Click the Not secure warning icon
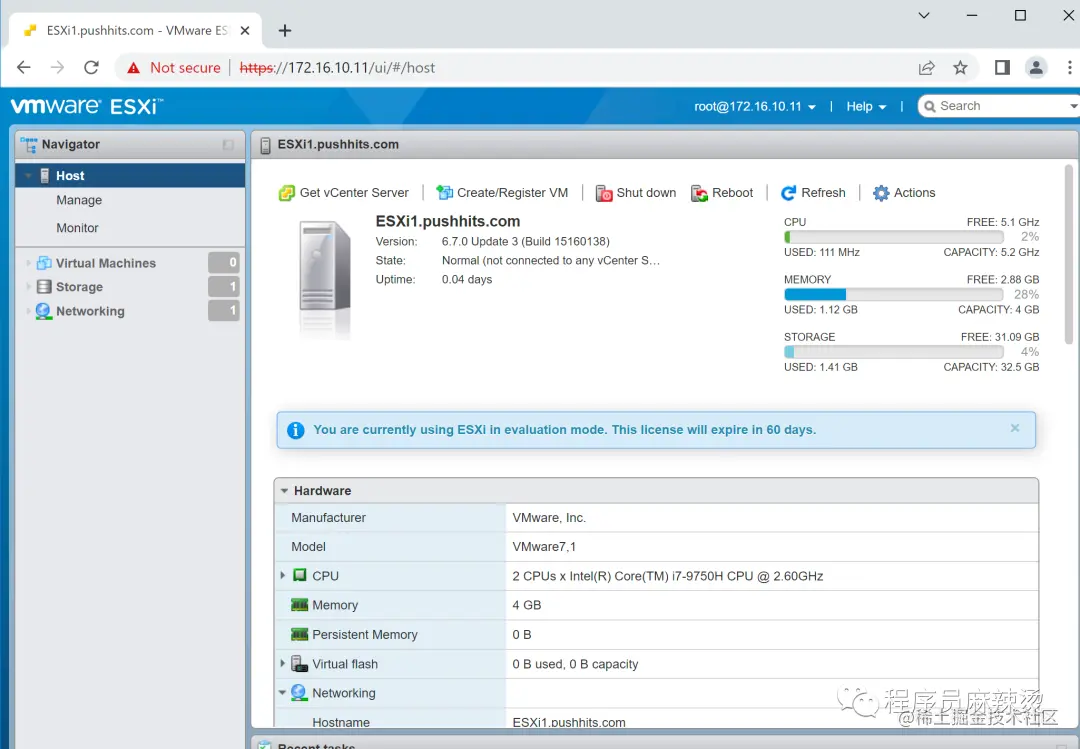This screenshot has width=1080, height=749. (x=134, y=68)
